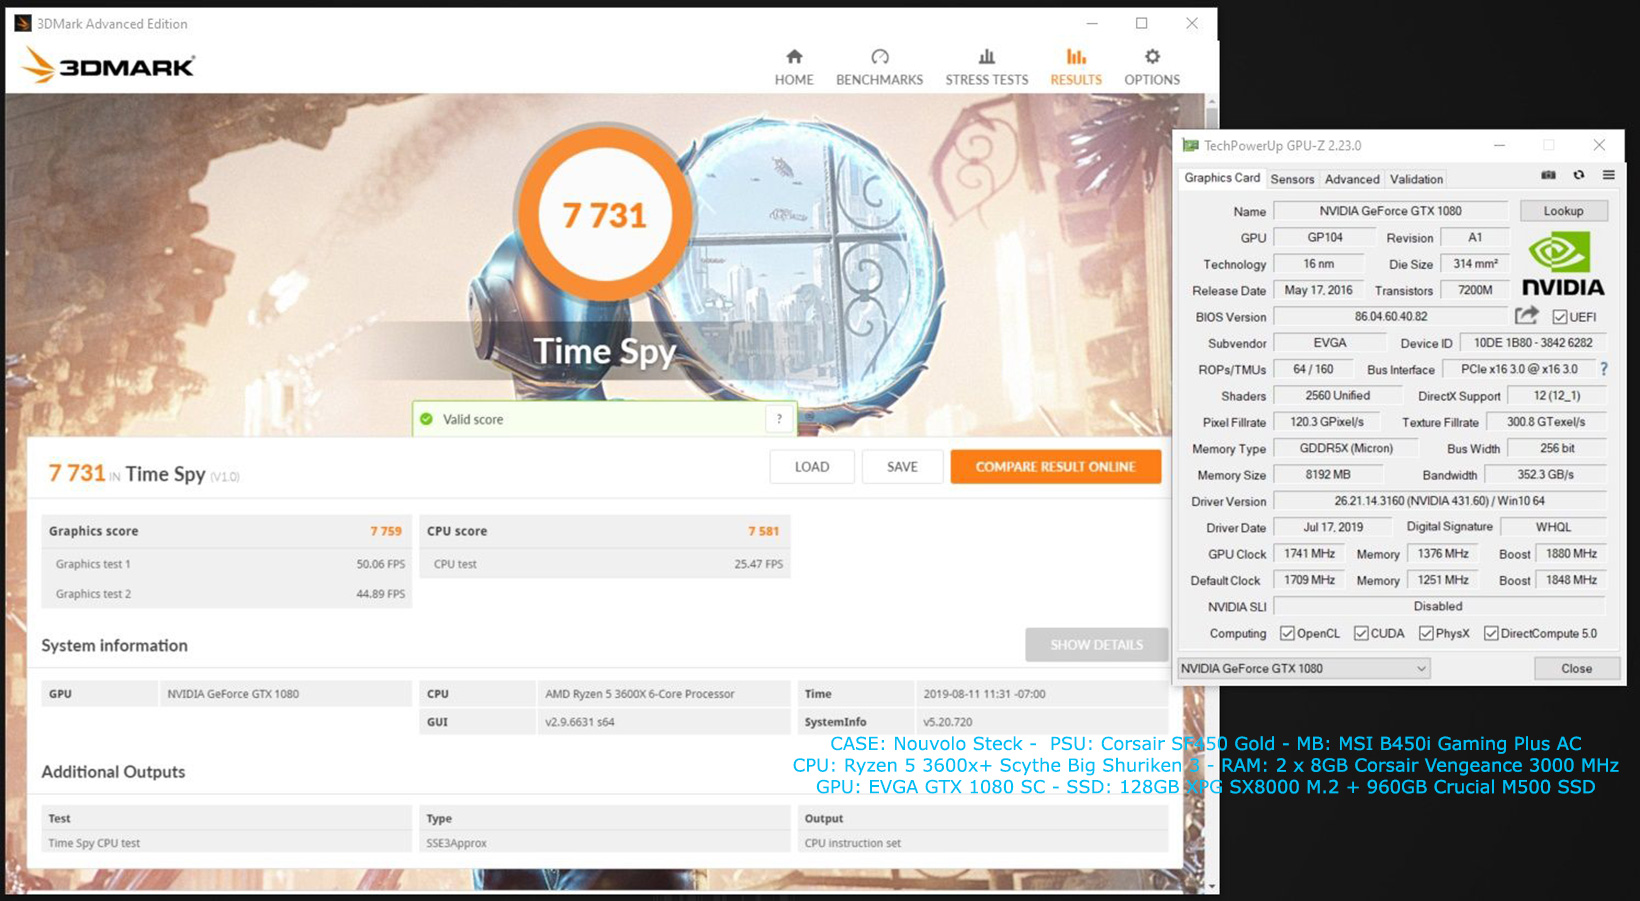Toggle the UEFI checkbox
1640x901 pixels.
tap(1559, 317)
